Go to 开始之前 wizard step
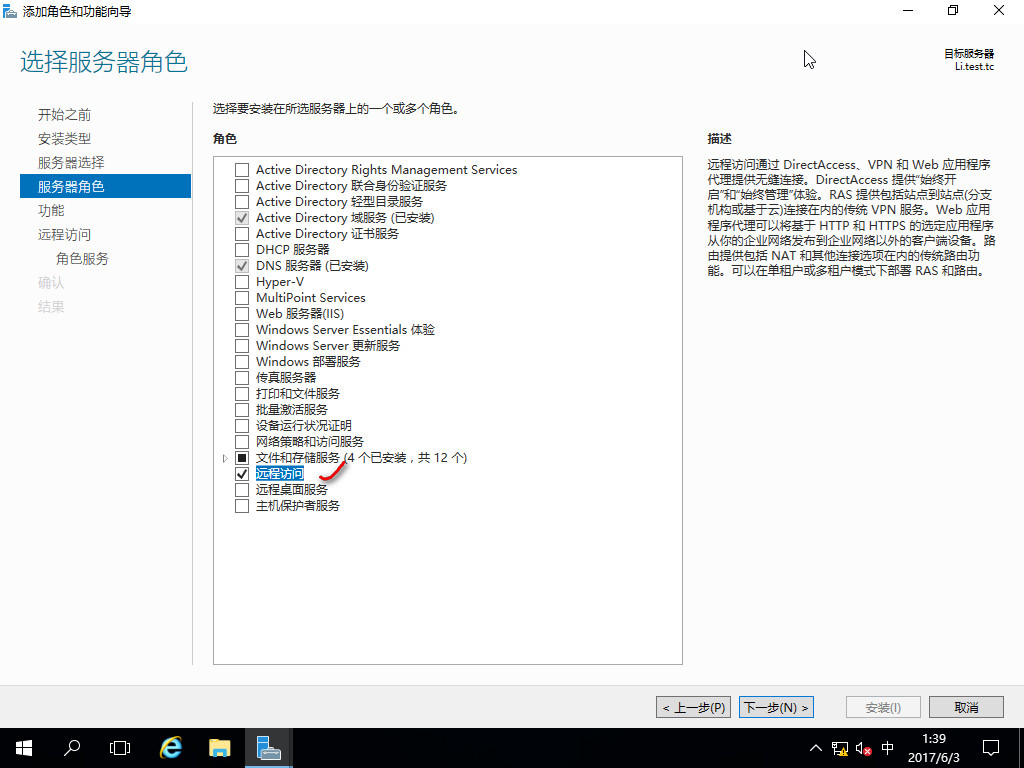 (65, 115)
